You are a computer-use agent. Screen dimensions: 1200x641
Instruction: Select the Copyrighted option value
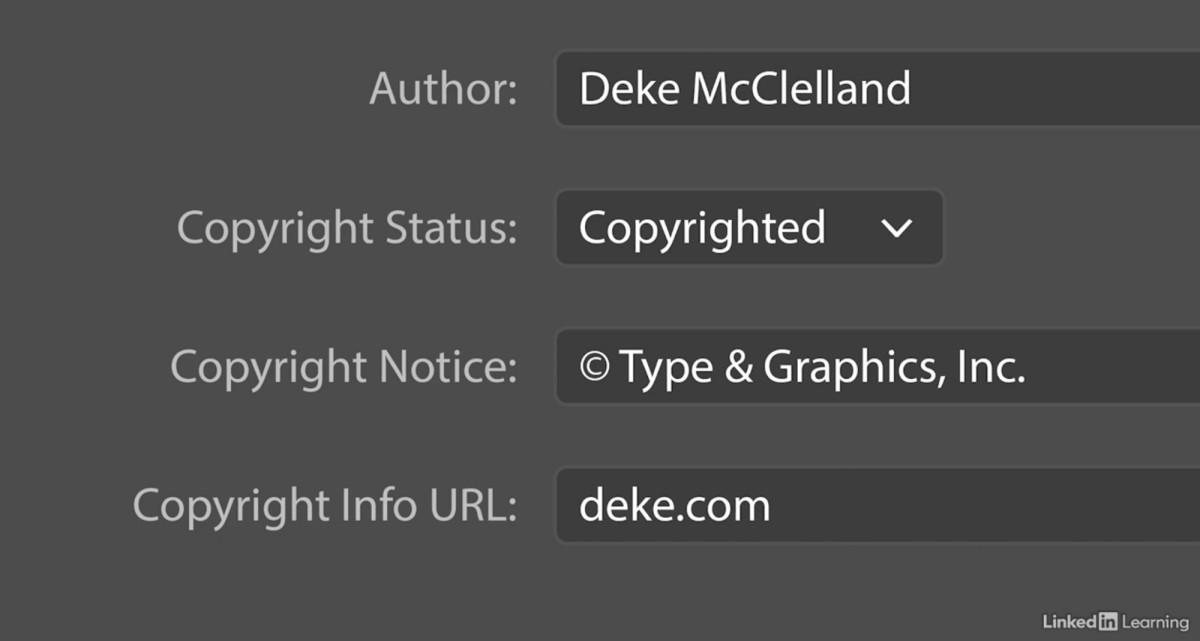point(702,227)
